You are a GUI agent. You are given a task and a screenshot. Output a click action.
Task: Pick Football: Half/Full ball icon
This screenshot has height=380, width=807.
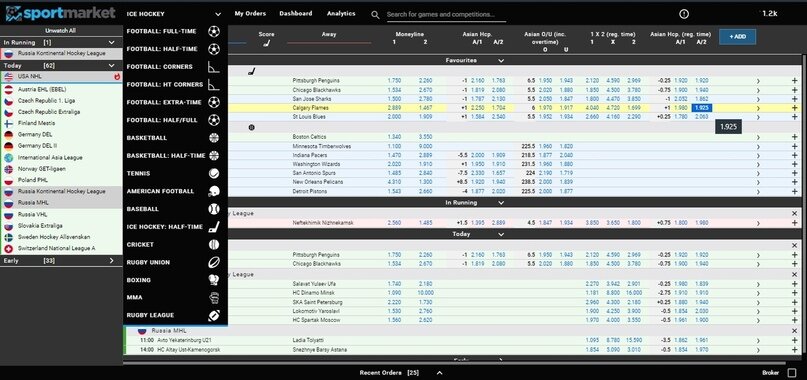(214, 120)
